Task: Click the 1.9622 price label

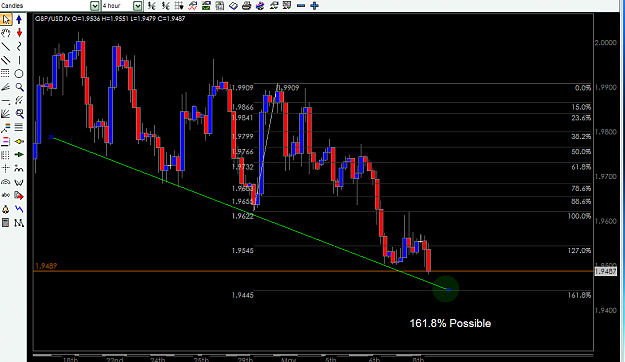Action: click(243, 216)
